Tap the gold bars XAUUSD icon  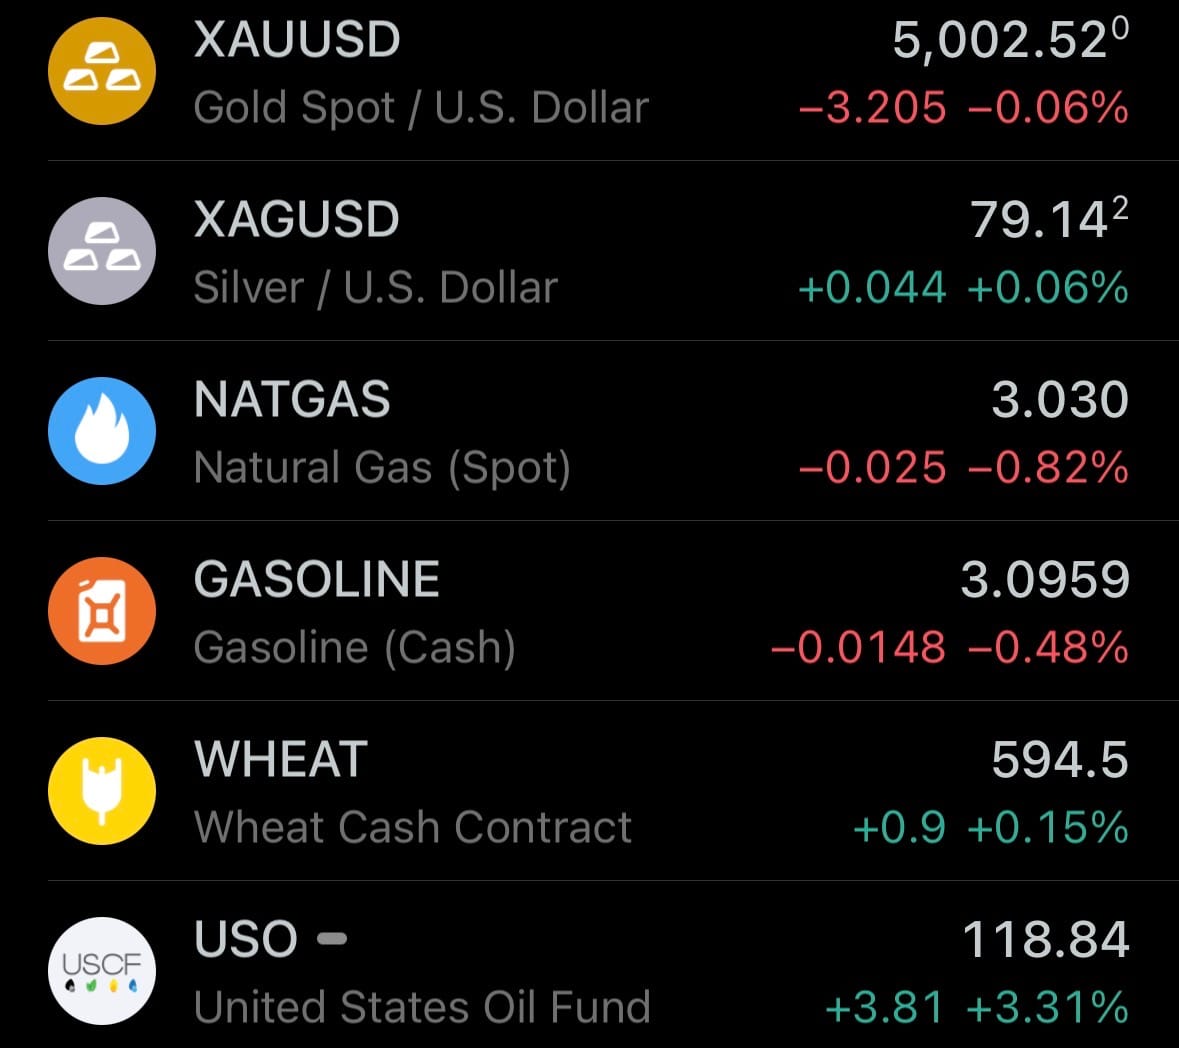point(102,71)
